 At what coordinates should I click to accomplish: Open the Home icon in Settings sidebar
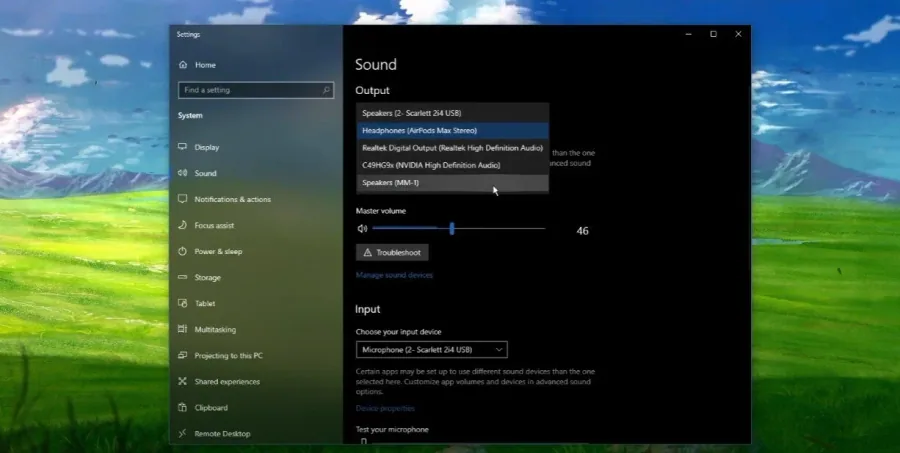[x=183, y=65]
